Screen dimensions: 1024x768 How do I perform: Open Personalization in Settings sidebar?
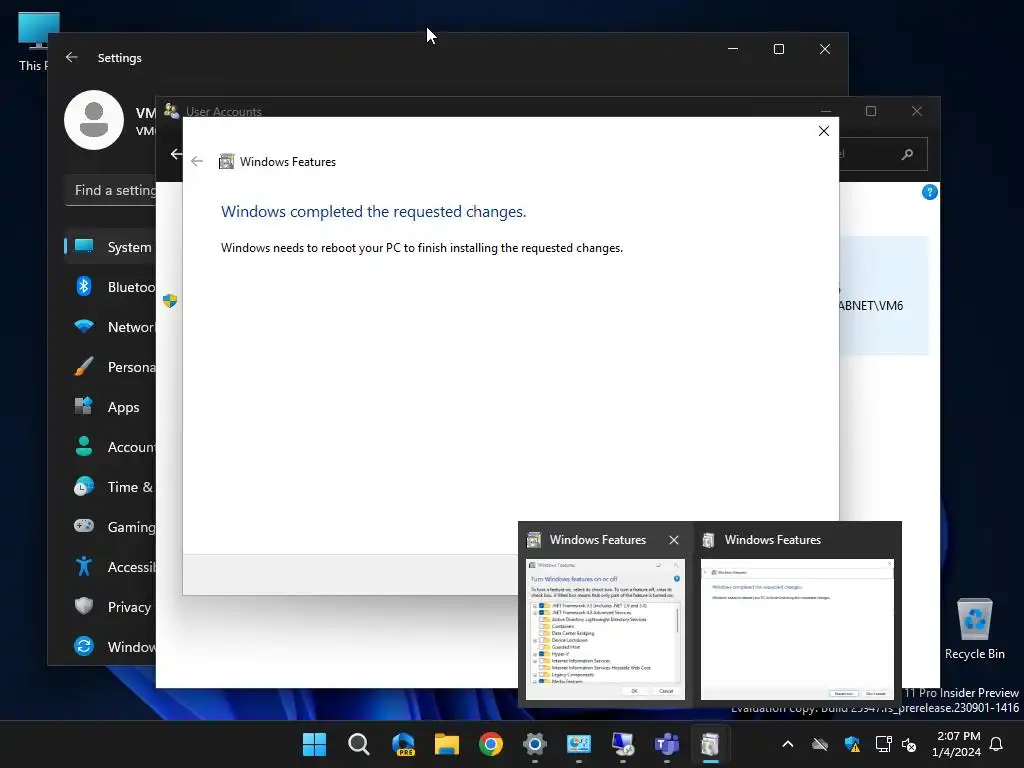coord(111,367)
